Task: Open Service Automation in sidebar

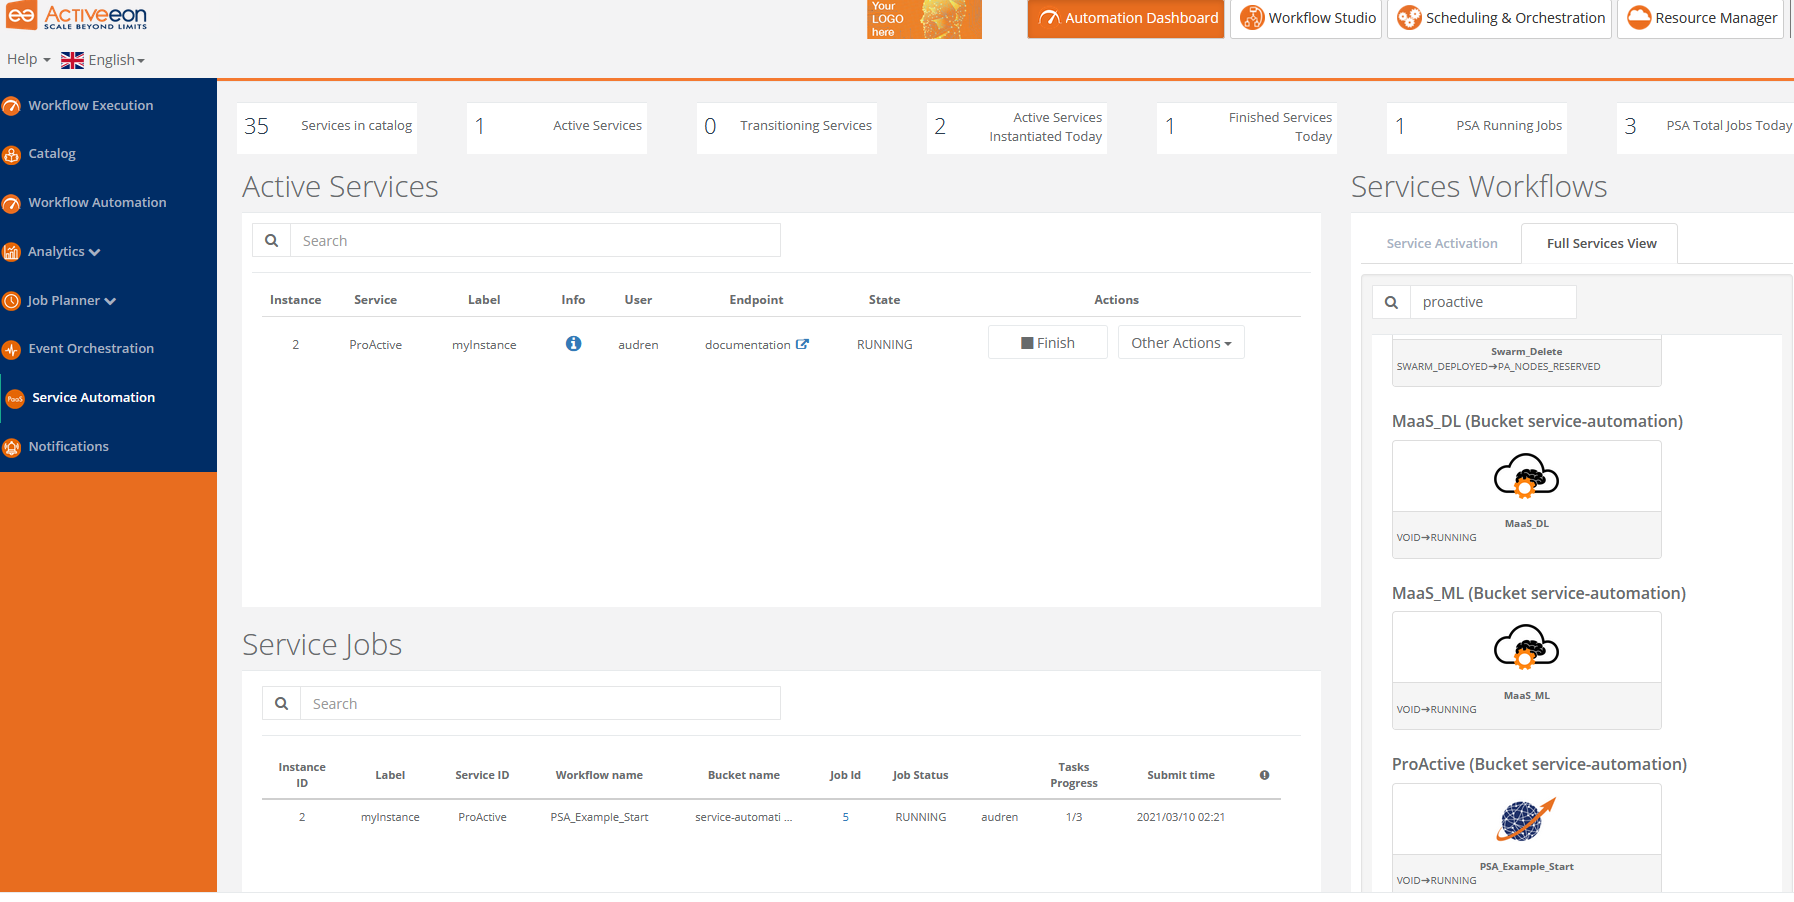Action: point(93,397)
